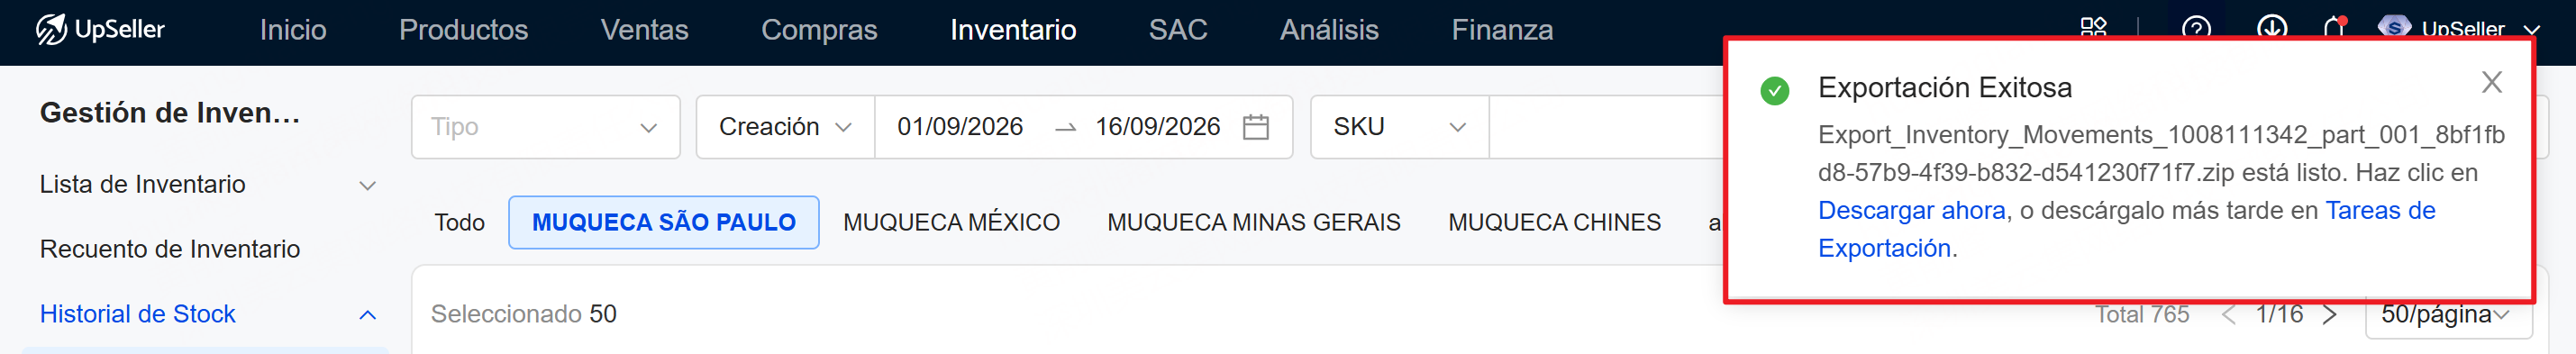Go to next page arrow
This screenshot has height=354, width=2576.
pyautogui.click(x=2329, y=315)
